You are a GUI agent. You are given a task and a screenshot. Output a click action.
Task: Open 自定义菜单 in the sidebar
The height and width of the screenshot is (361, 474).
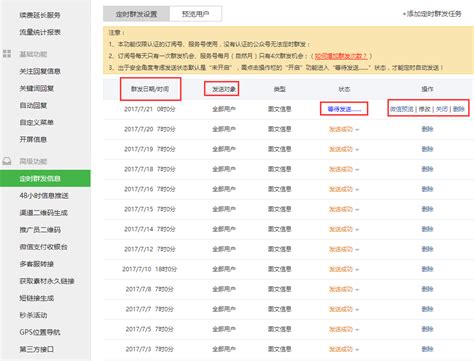tap(37, 122)
